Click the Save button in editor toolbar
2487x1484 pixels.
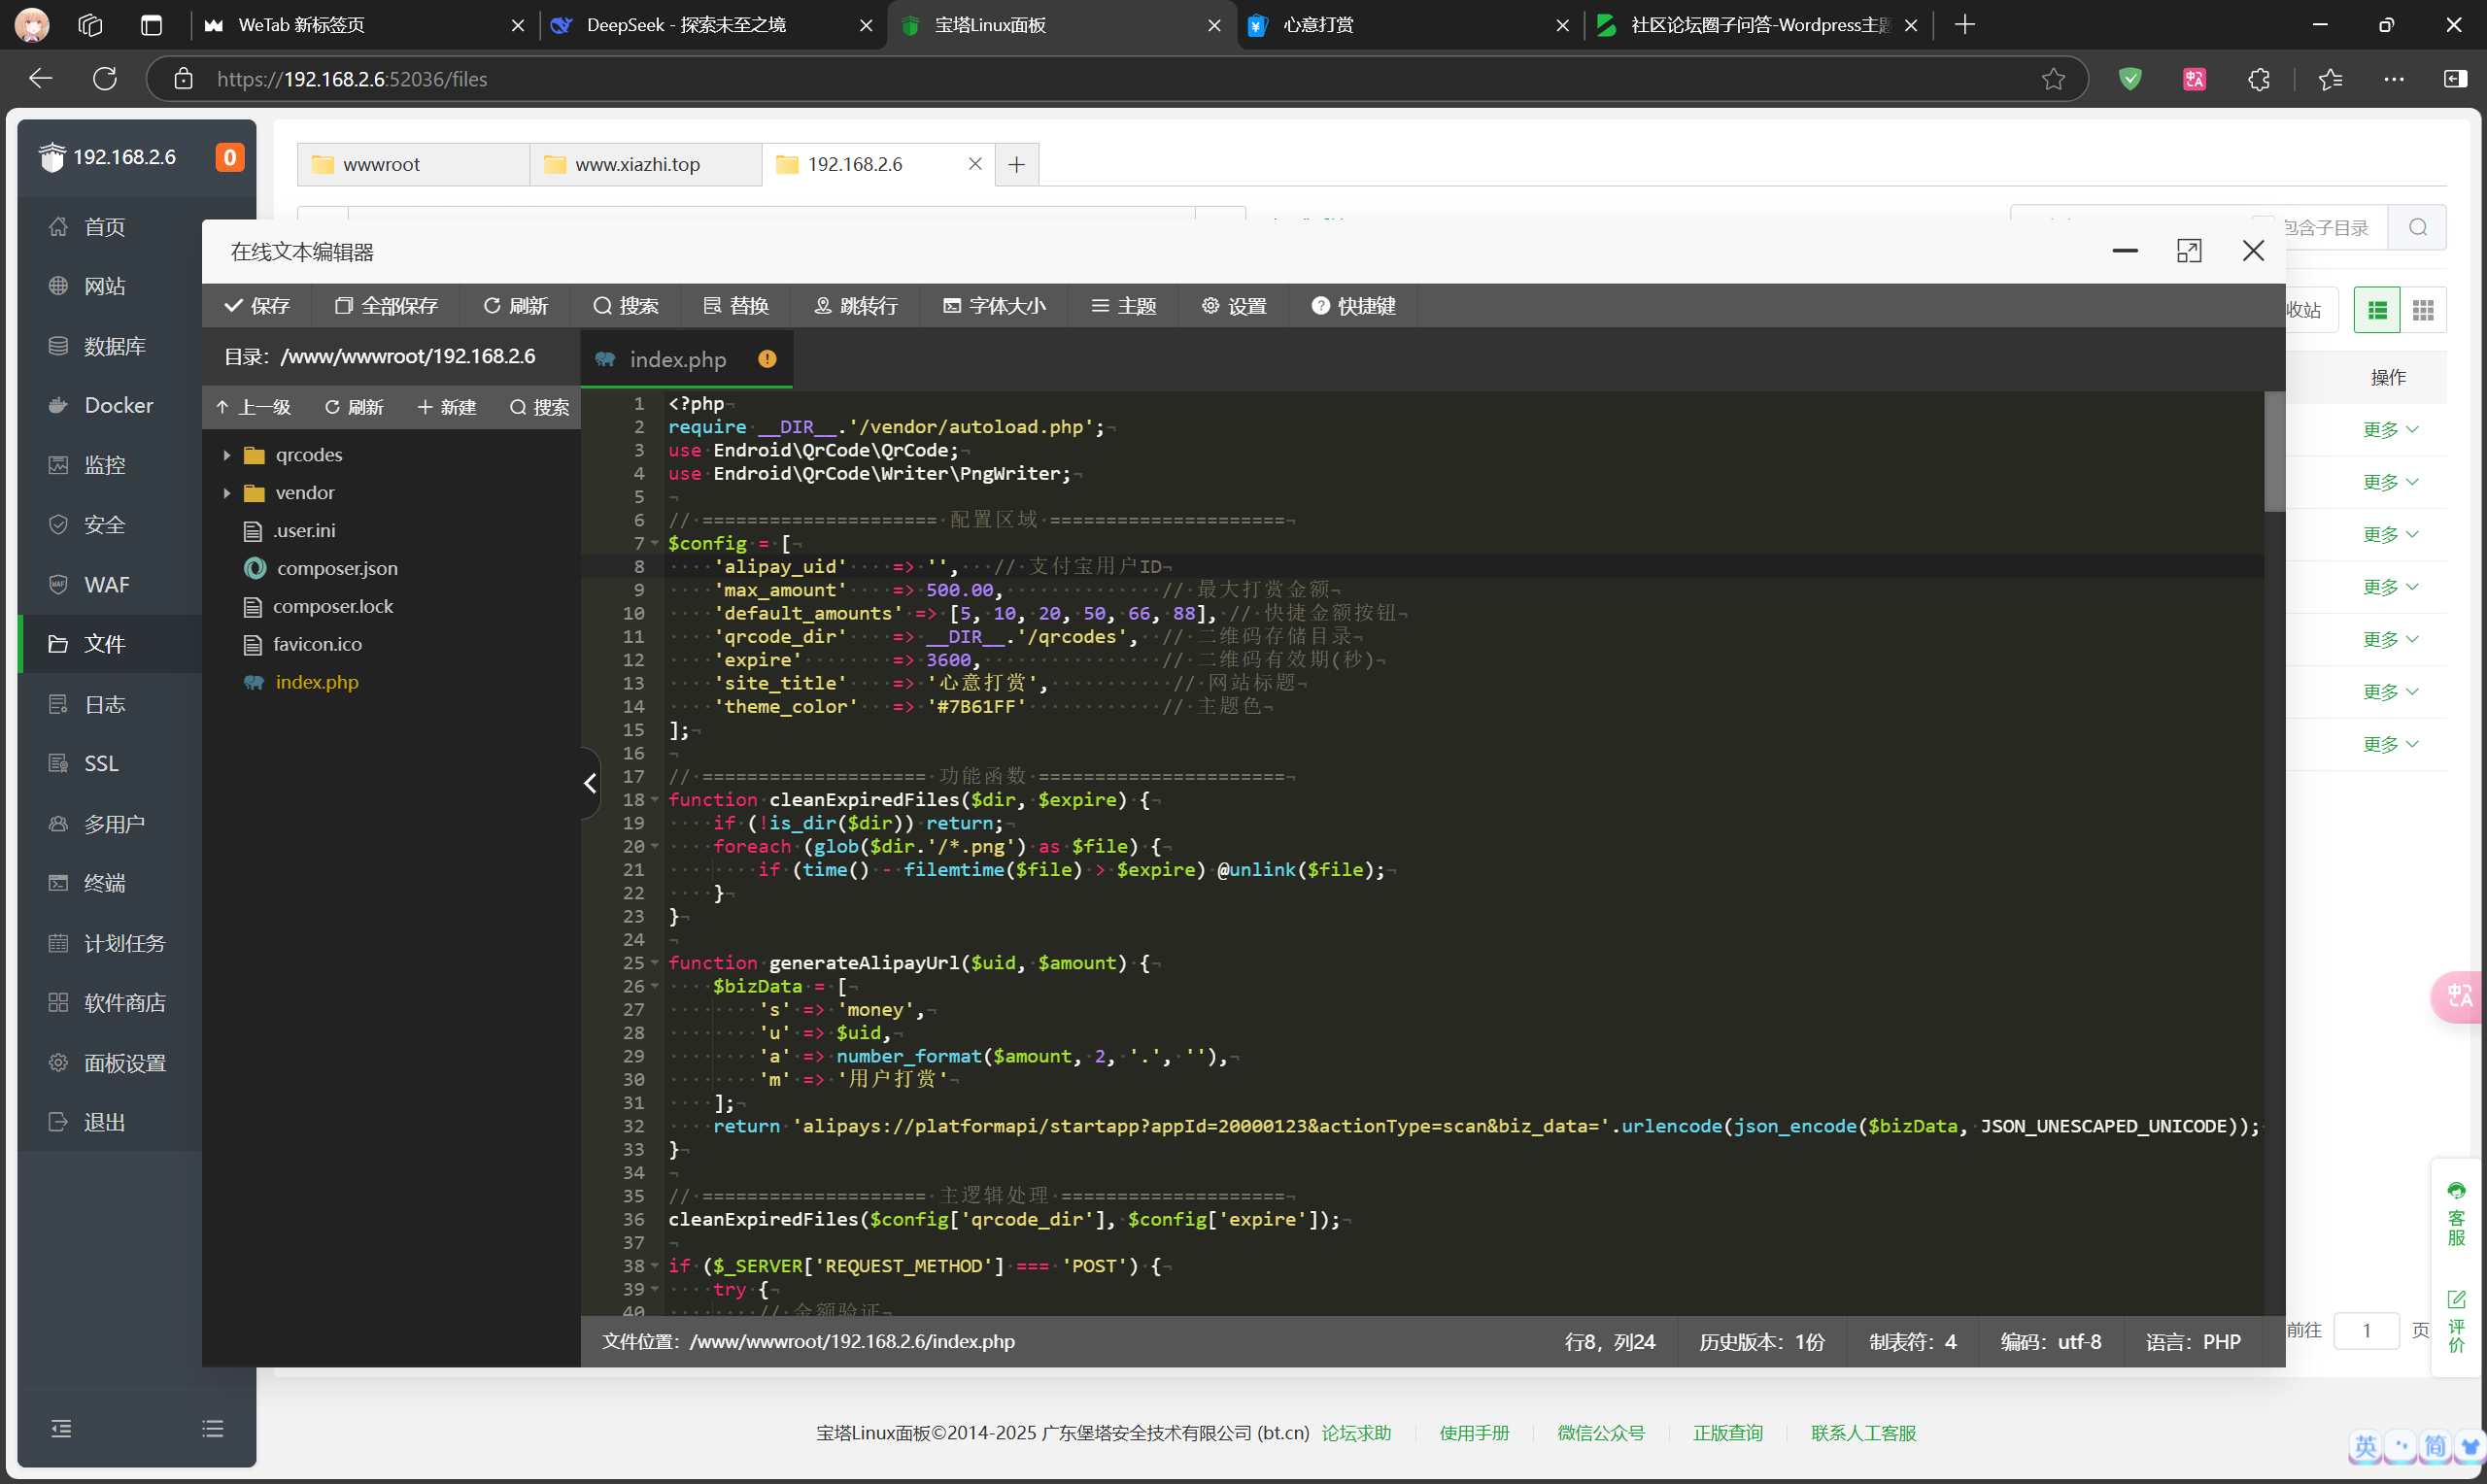click(257, 306)
